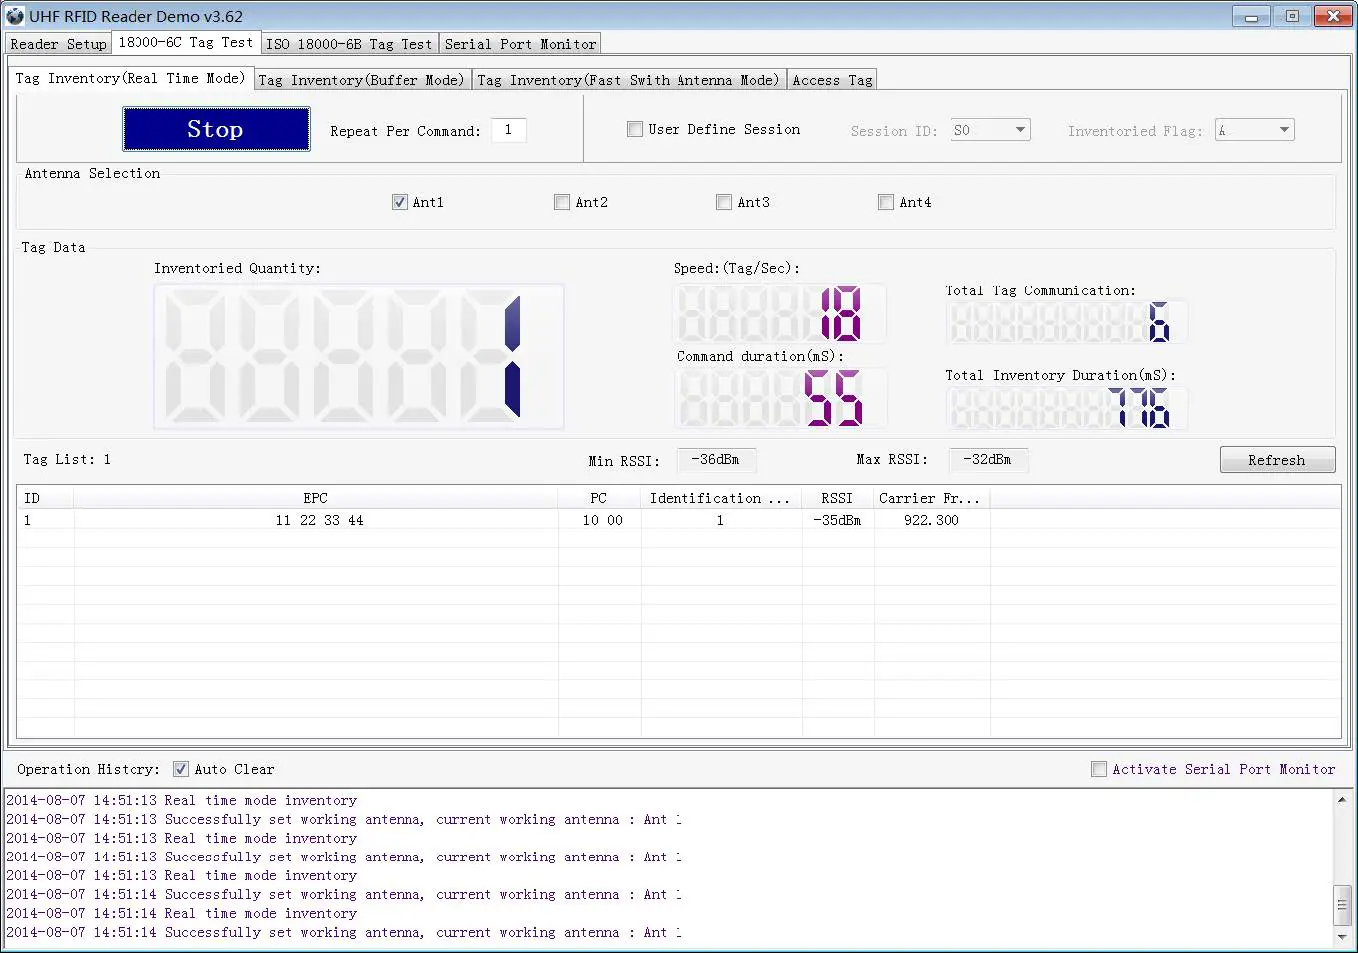Screen dimensions: 1358x953
Task: Click the Repeat Per Command input field
Action: (509, 129)
